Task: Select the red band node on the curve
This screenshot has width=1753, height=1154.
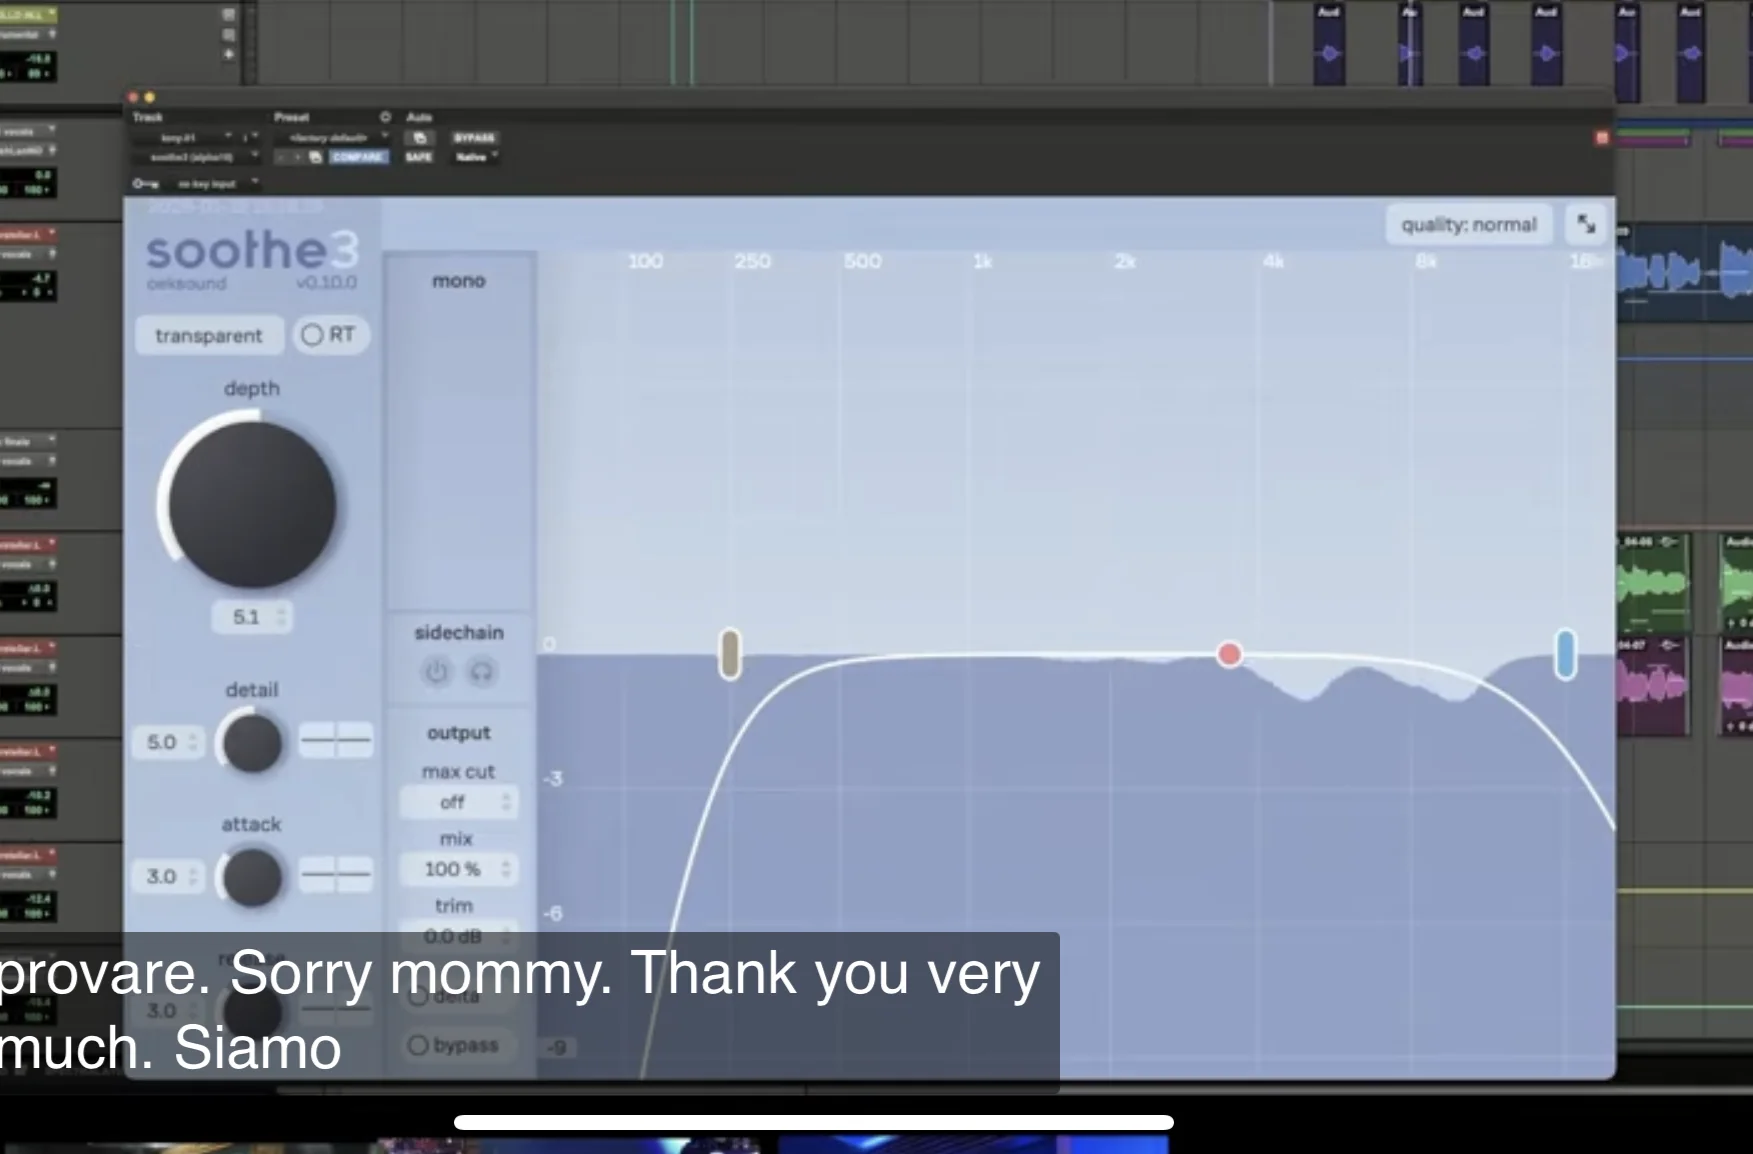Action: (x=1229, y=654)
